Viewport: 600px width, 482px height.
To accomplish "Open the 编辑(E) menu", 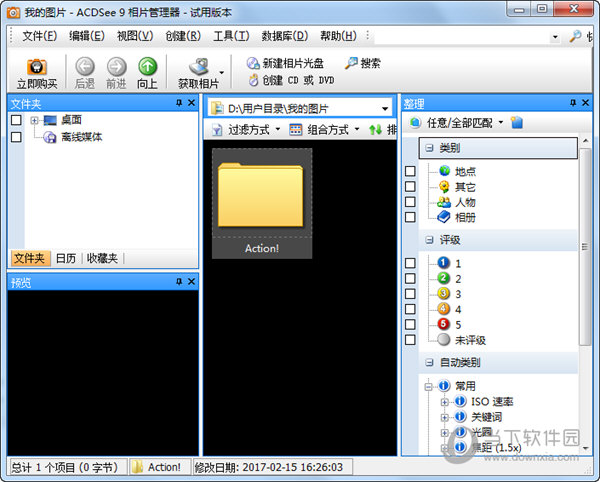I will [x=87, y=36].
